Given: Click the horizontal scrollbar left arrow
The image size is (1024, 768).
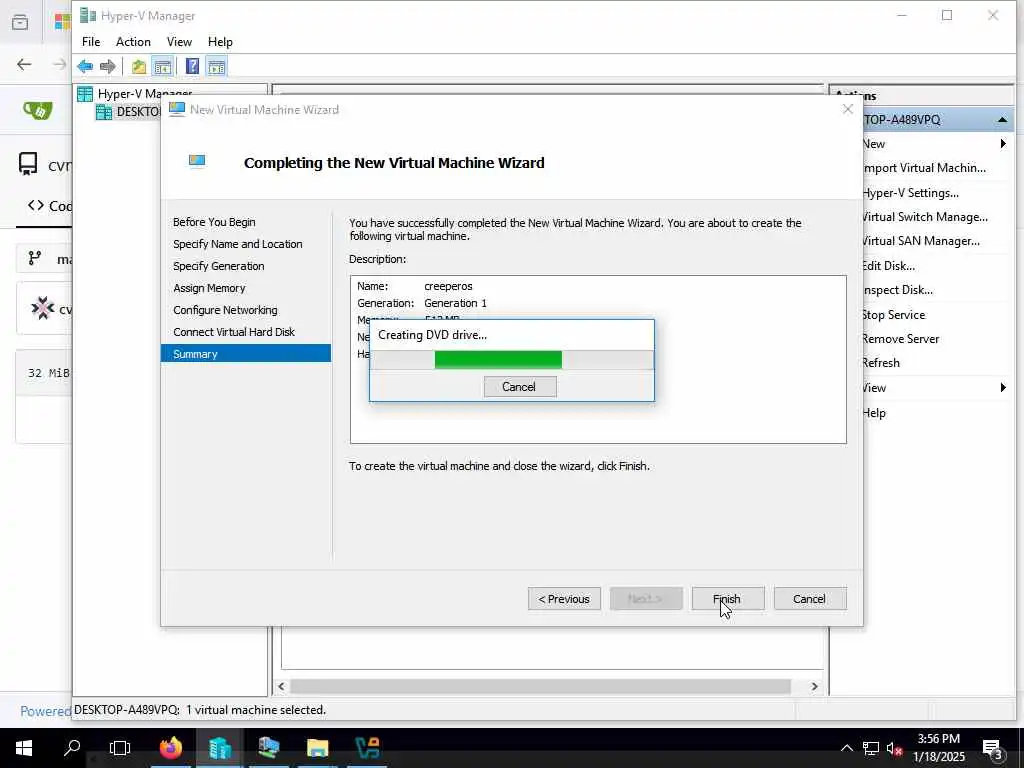Looking at the screenshot, I should coord(281,686).
